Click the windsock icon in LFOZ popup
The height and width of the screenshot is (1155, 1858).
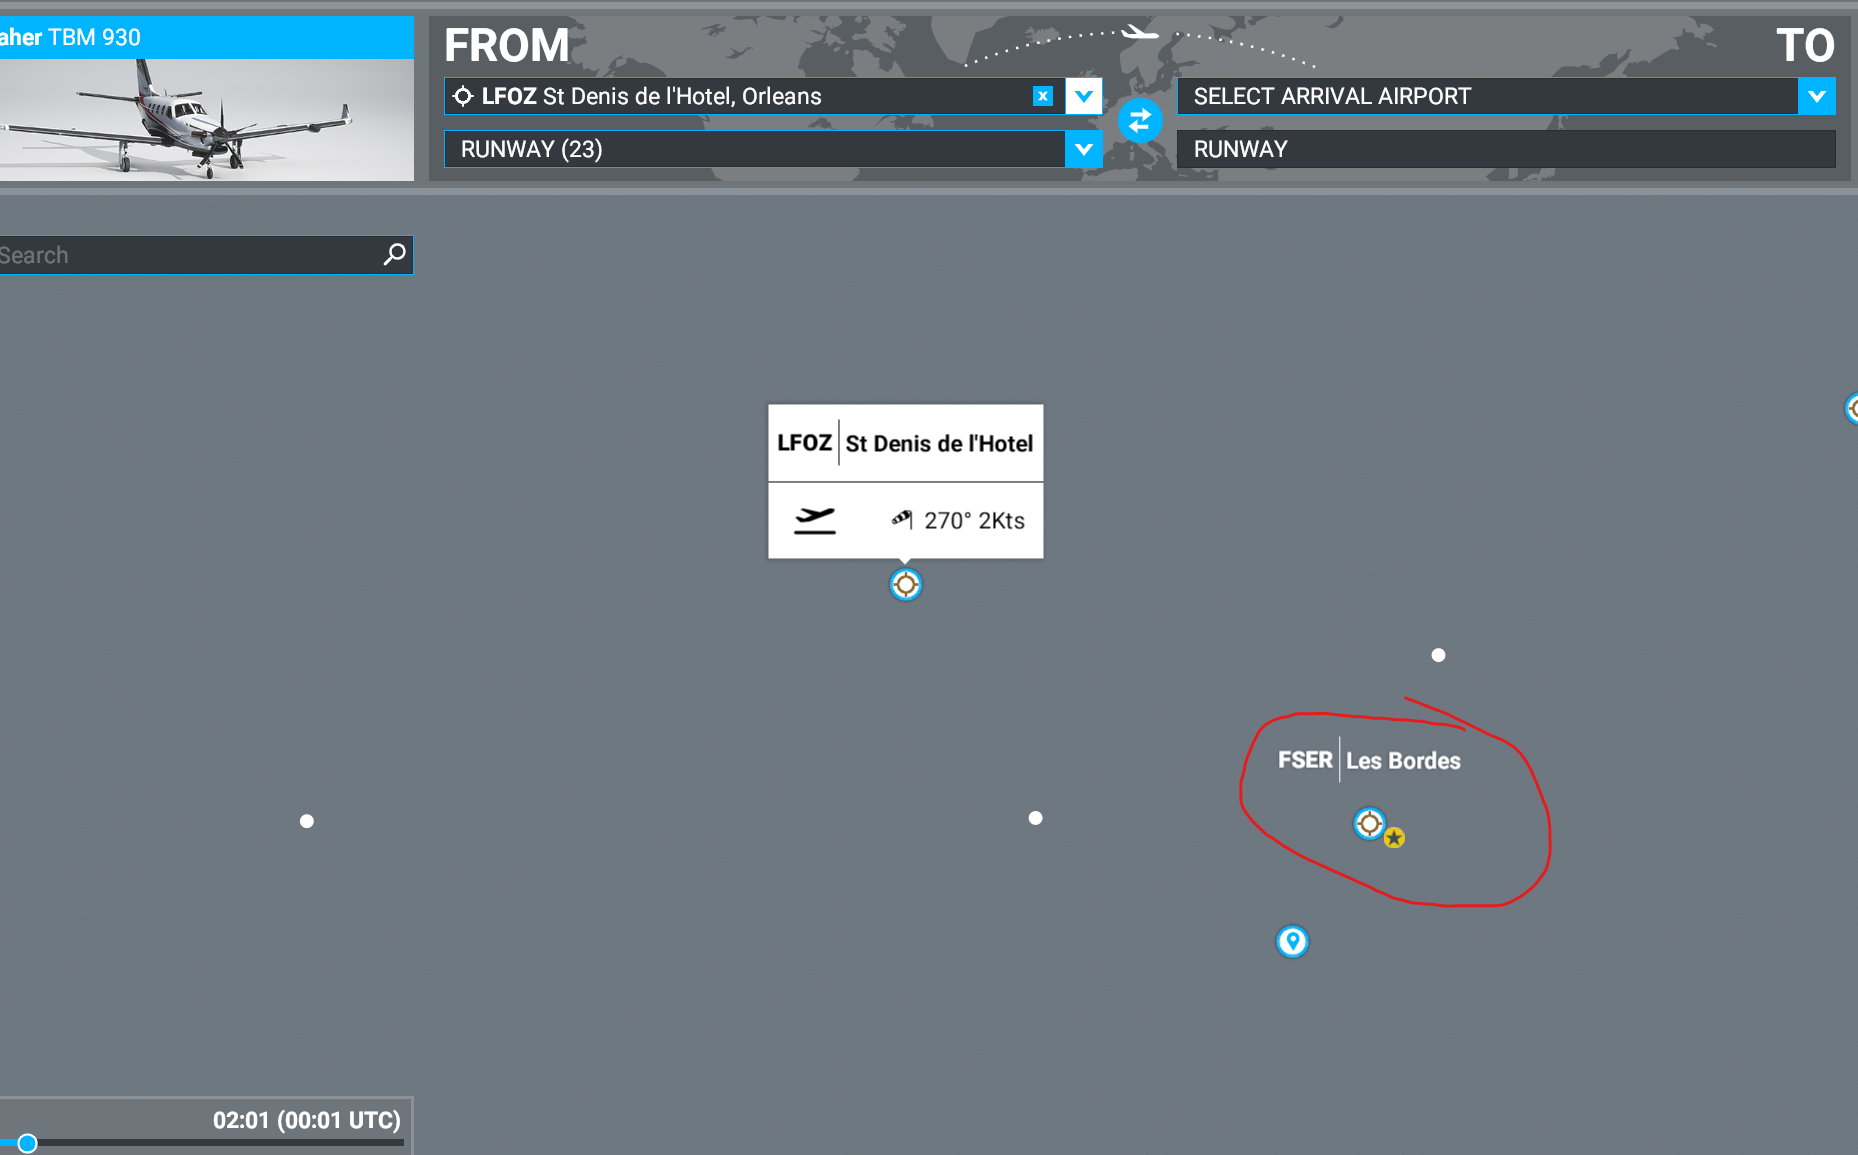902,519
